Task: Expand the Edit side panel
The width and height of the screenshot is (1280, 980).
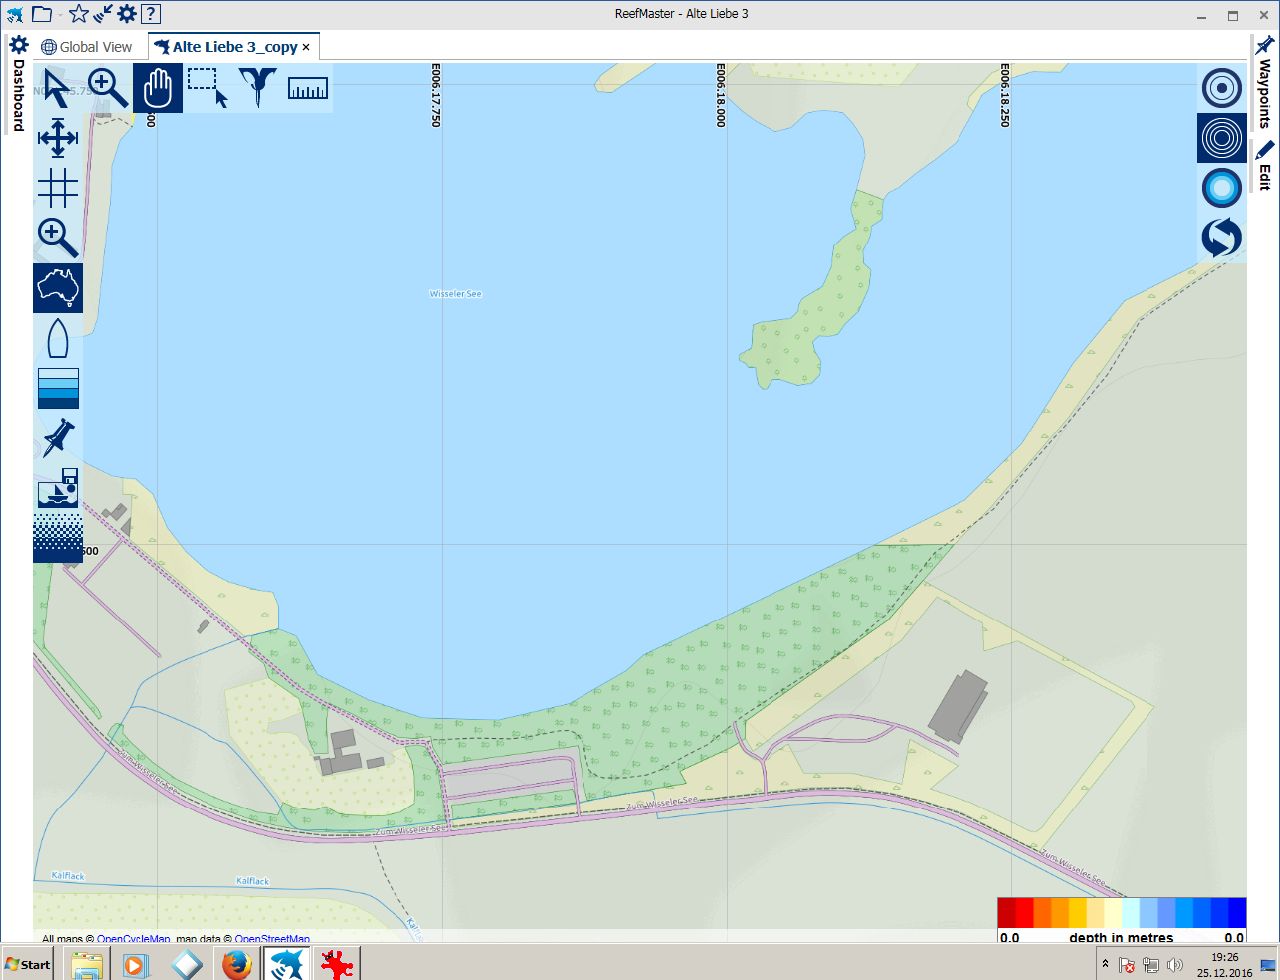Action: point(1265,166)
